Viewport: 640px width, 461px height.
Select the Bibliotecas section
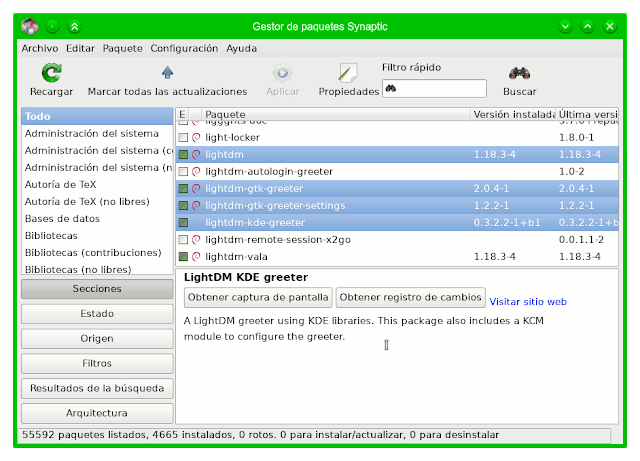pos(97,236)
